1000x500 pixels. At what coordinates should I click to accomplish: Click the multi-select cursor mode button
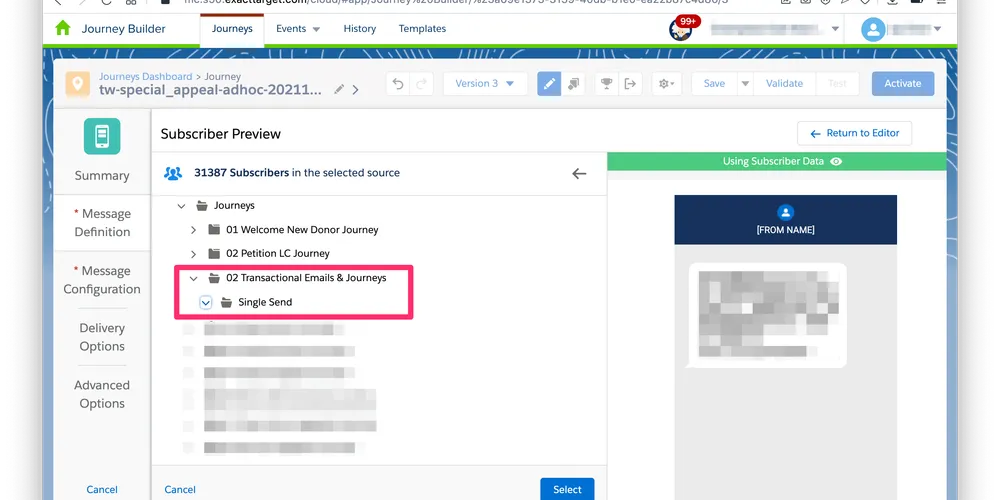point(573,84)
